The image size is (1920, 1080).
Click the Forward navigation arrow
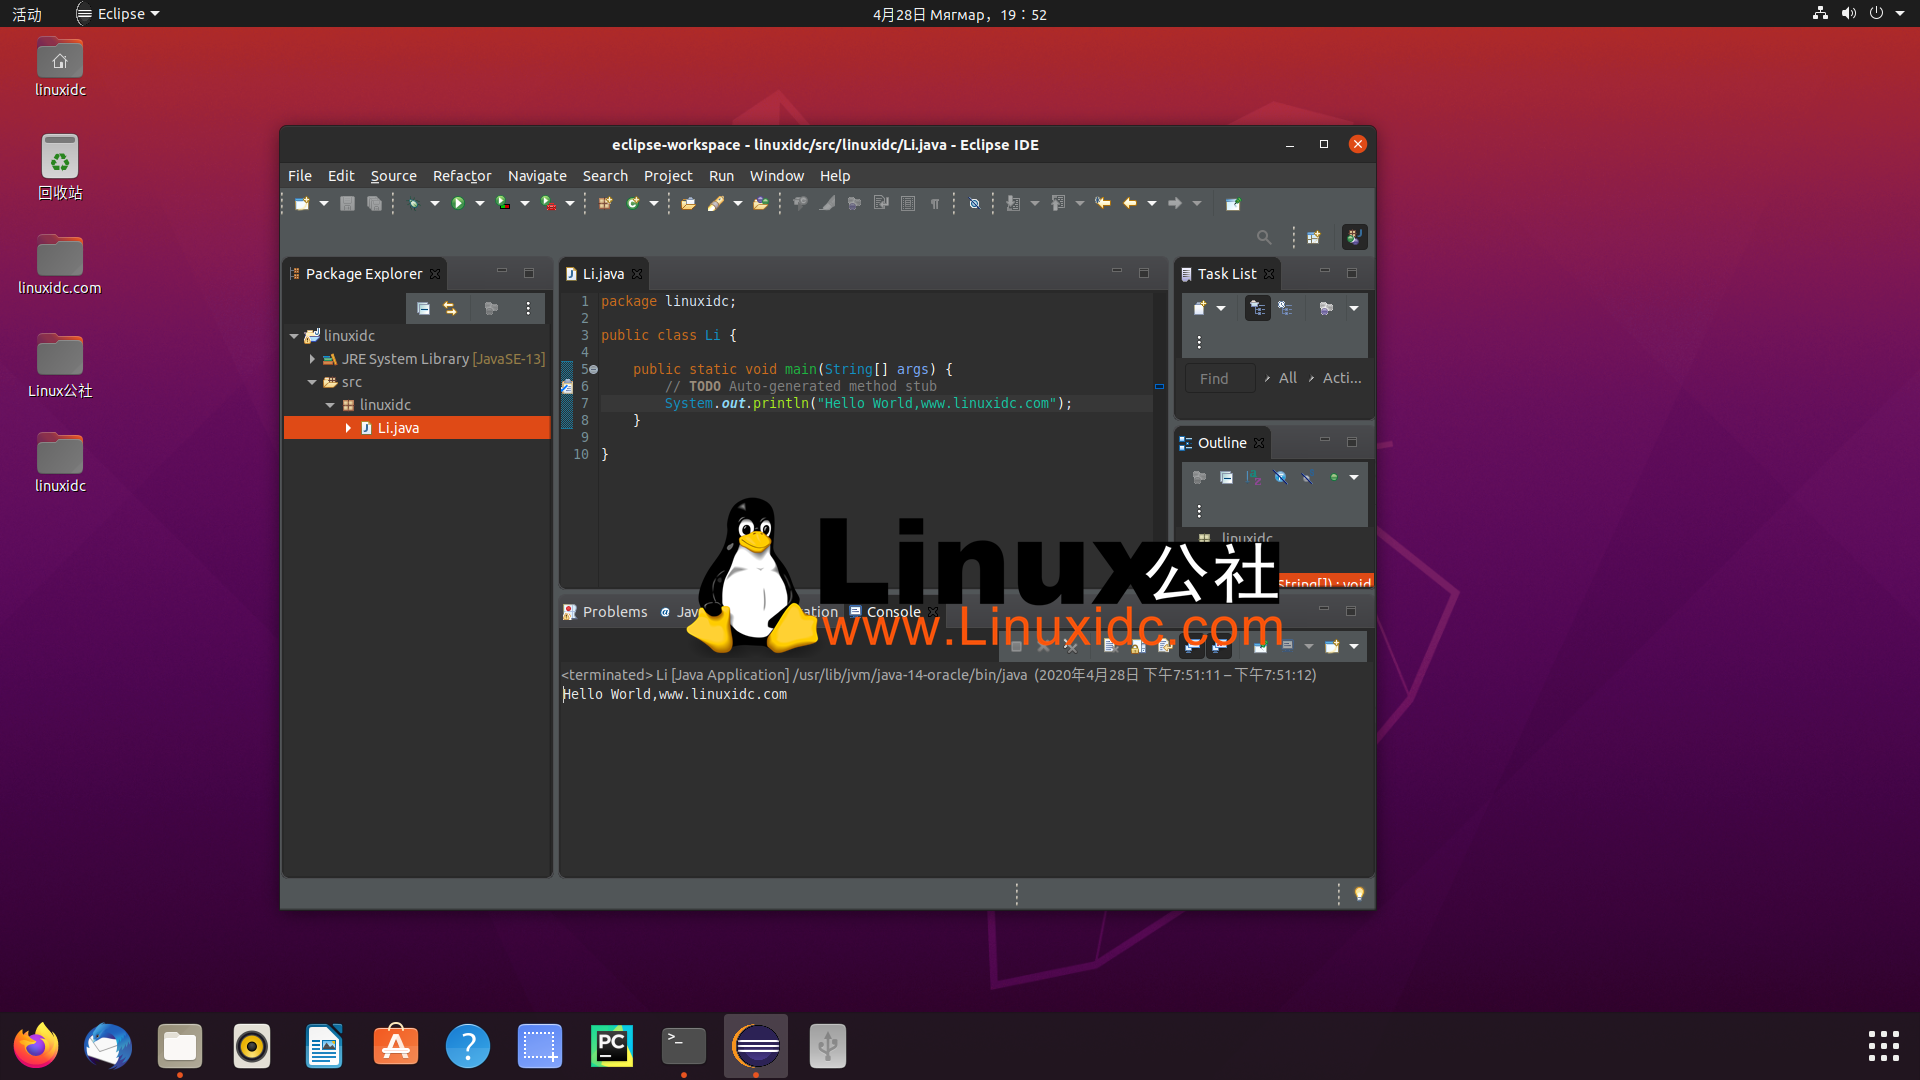(1175, 203)
